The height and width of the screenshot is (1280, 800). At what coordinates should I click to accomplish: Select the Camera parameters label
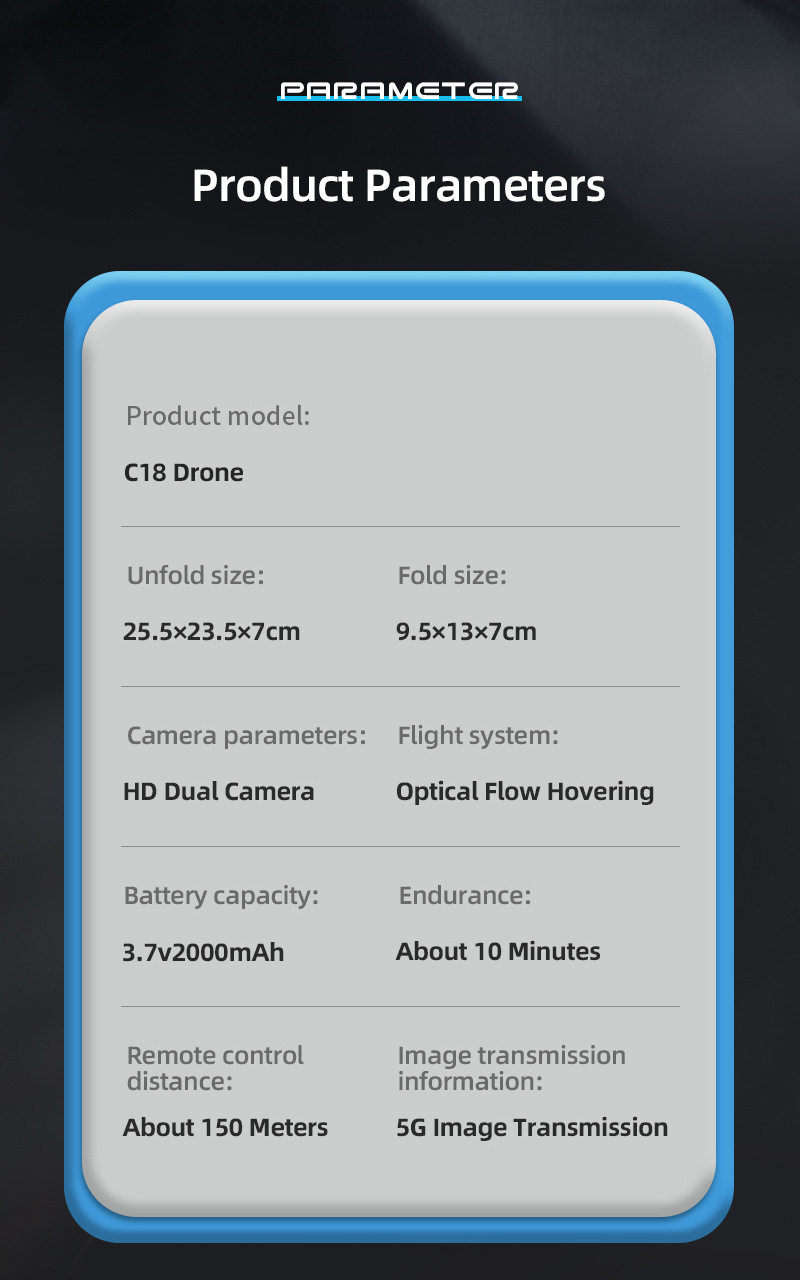[246, 736]
